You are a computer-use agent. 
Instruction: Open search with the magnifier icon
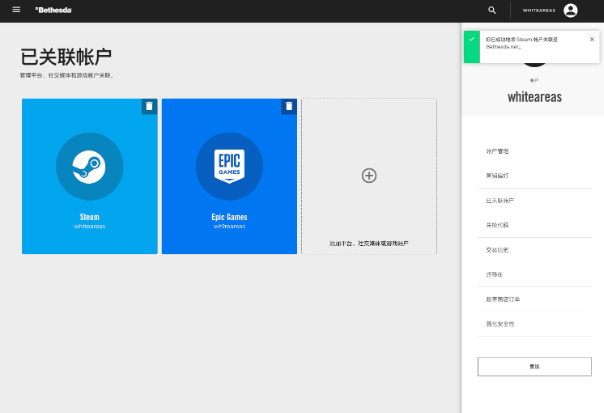[492, 10]
